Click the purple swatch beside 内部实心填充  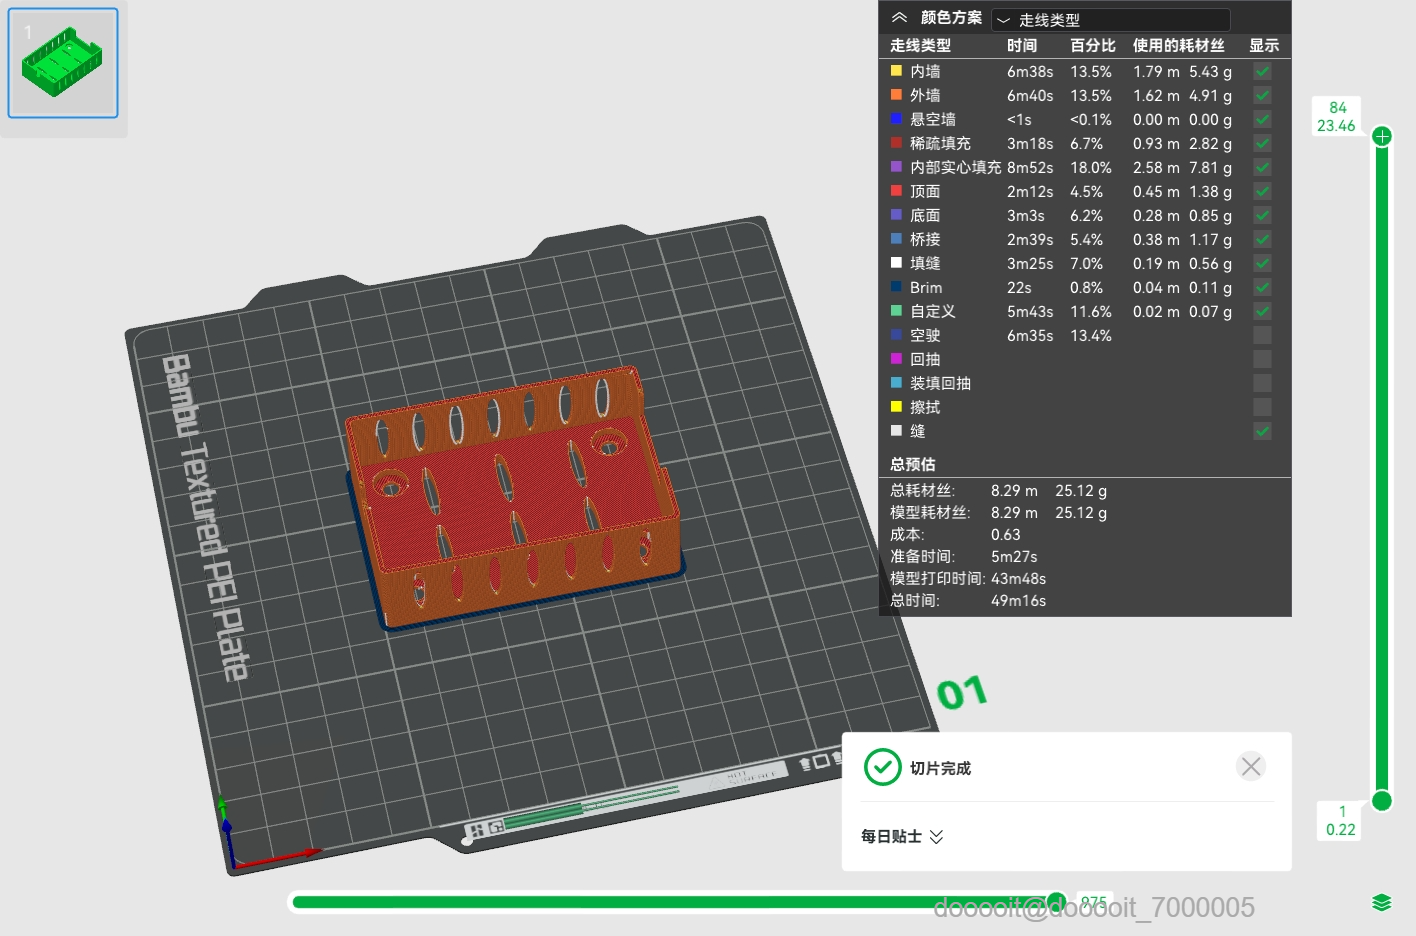pos(895,167)
